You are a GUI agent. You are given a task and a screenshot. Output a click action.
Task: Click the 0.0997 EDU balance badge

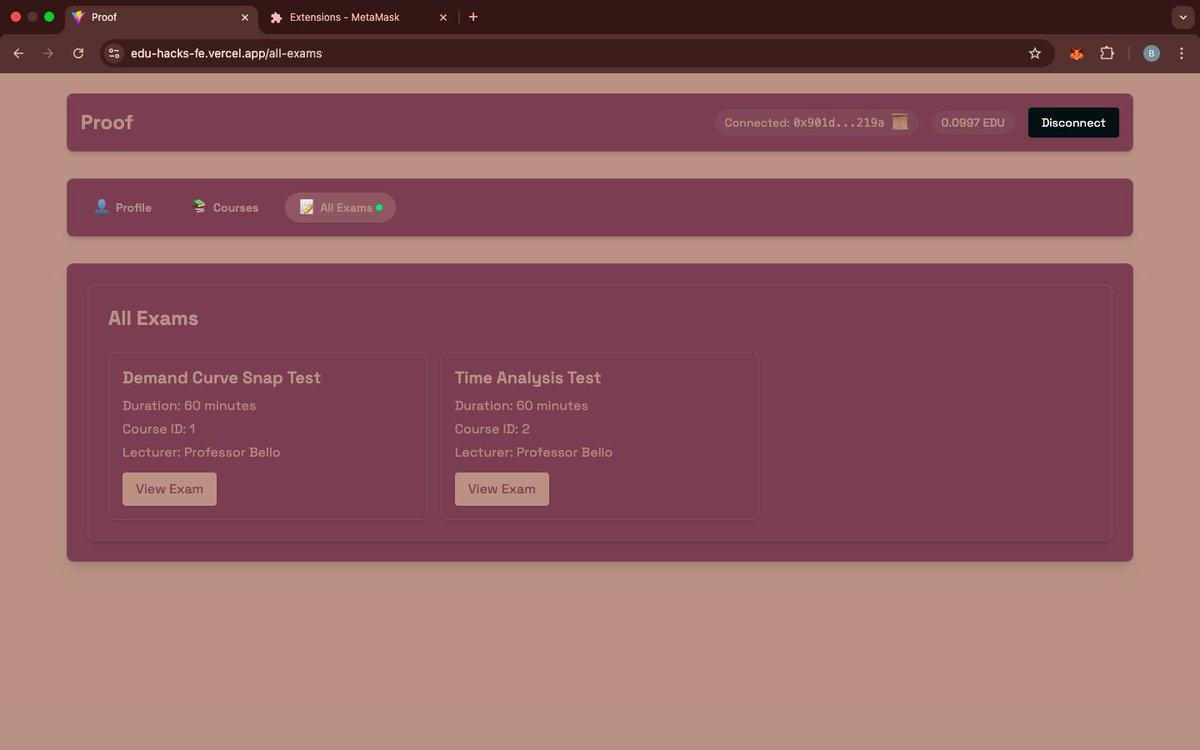point(973,123)
